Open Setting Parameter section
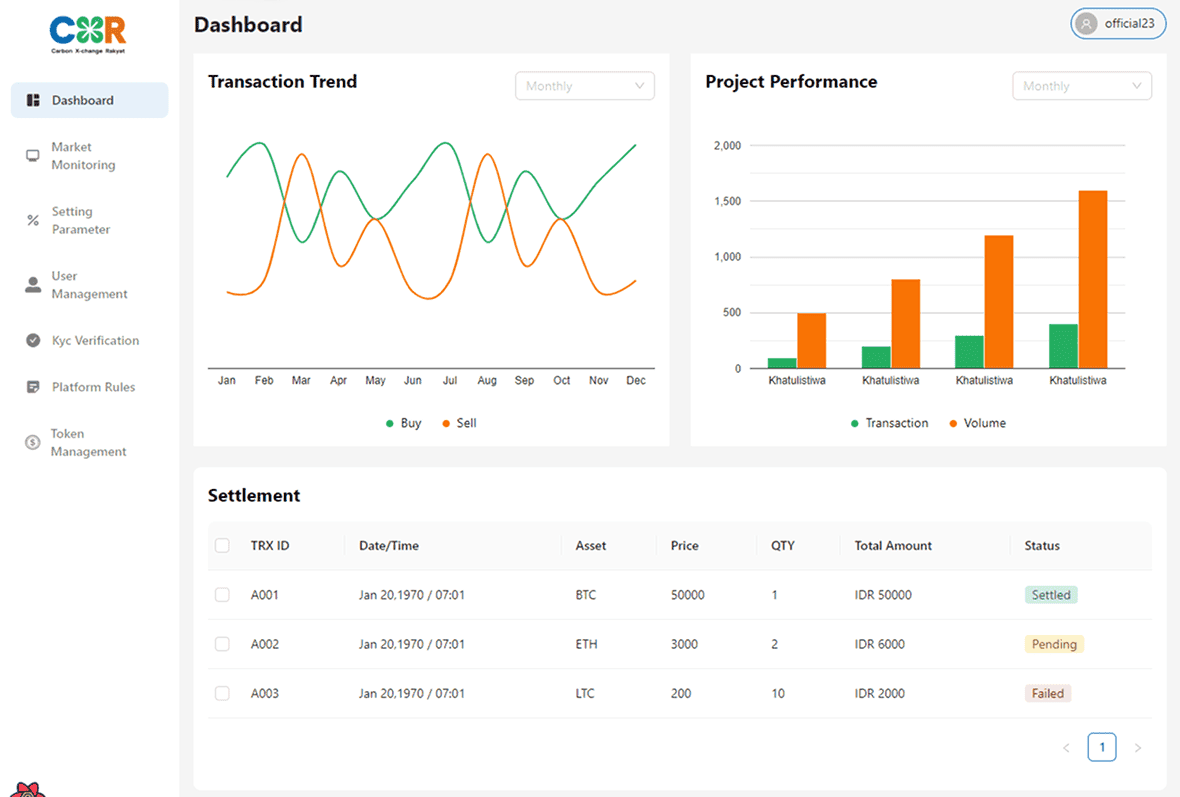The image size is (1180, 797). [x=90, y=221]
